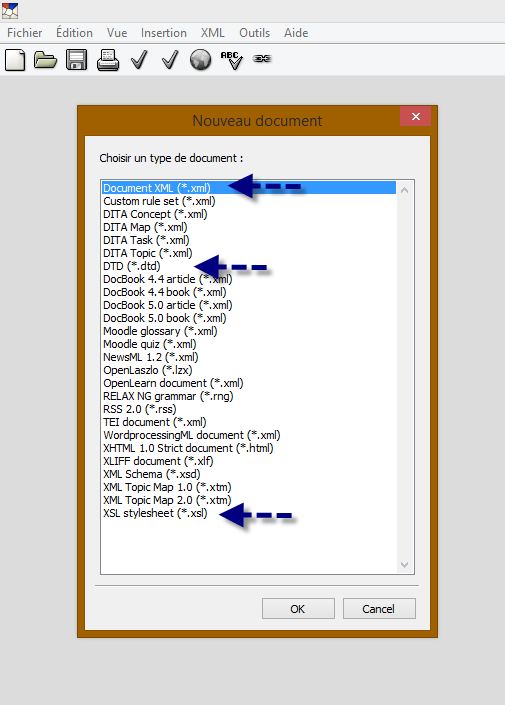The width and height of the screenshot is (505, 705).
Task: Open the Fichier menu
Action: click(x=25, y=33)
